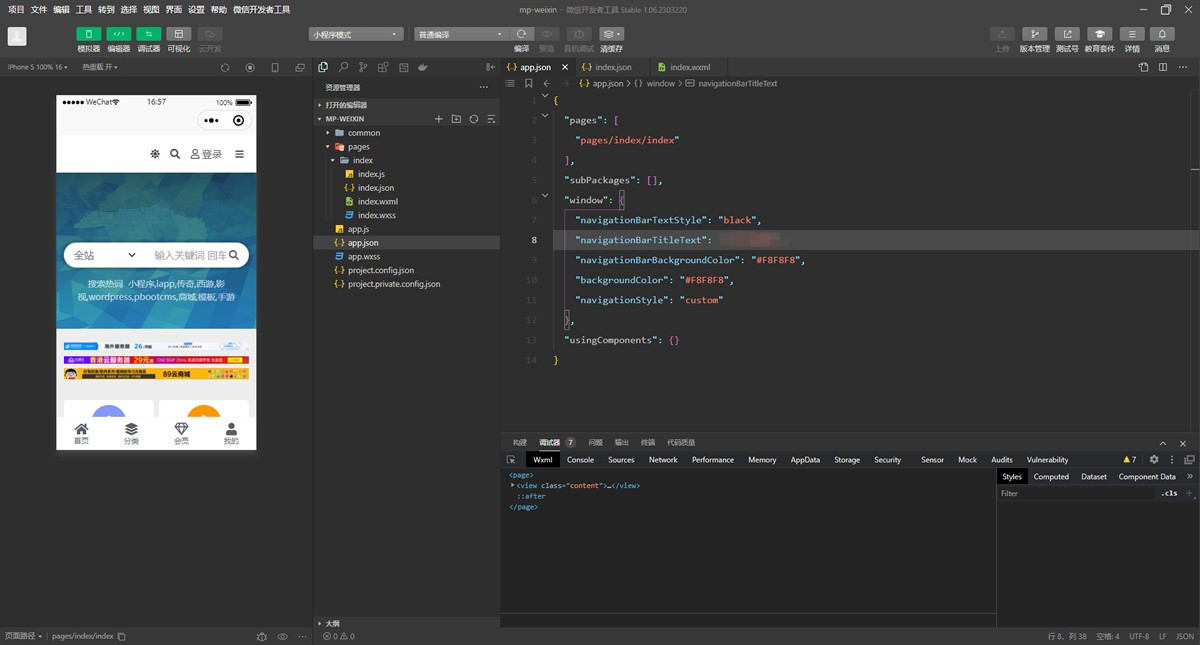
Task: Toggle the 调试器 debugger panel button
Action: 148,34
